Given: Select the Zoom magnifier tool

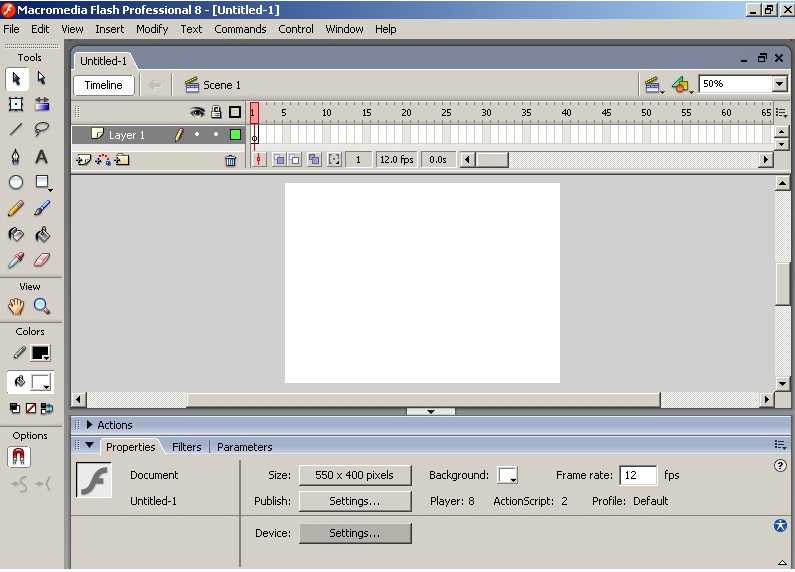Looking at the screenshot, I should (x=42, y=306).
